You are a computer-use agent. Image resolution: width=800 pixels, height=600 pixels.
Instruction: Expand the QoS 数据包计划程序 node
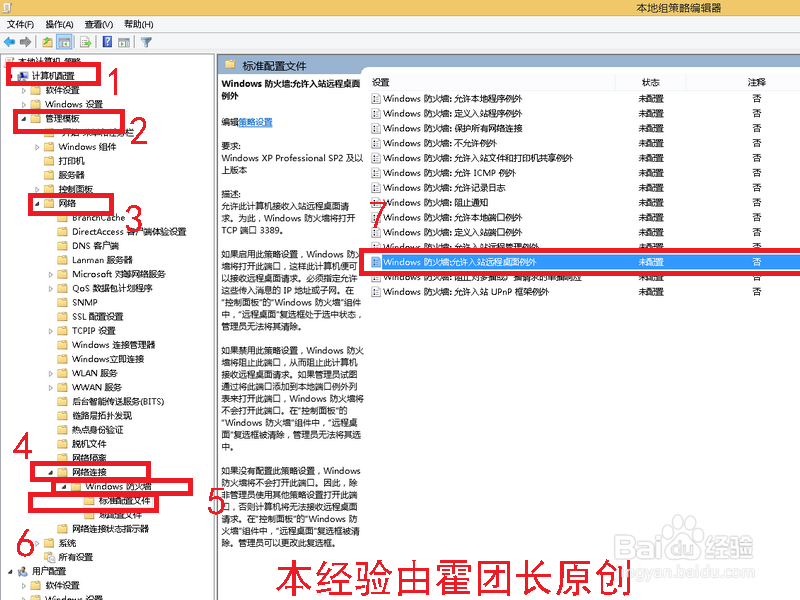(51, 289)
